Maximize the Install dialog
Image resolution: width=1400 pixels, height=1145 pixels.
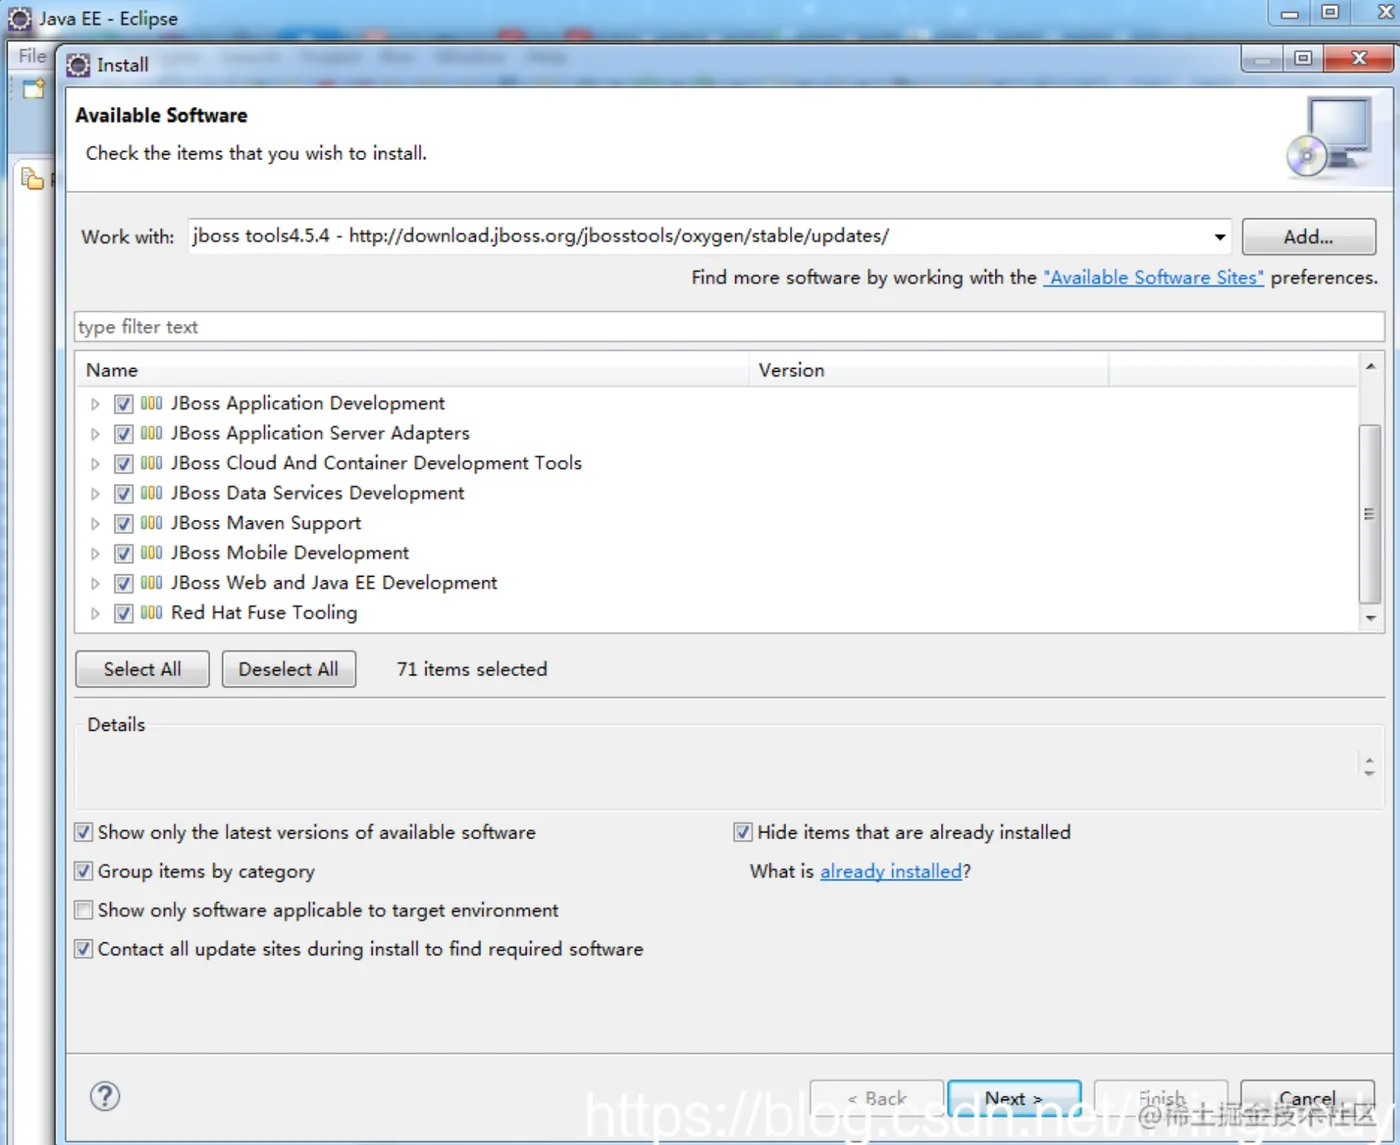1302,59
